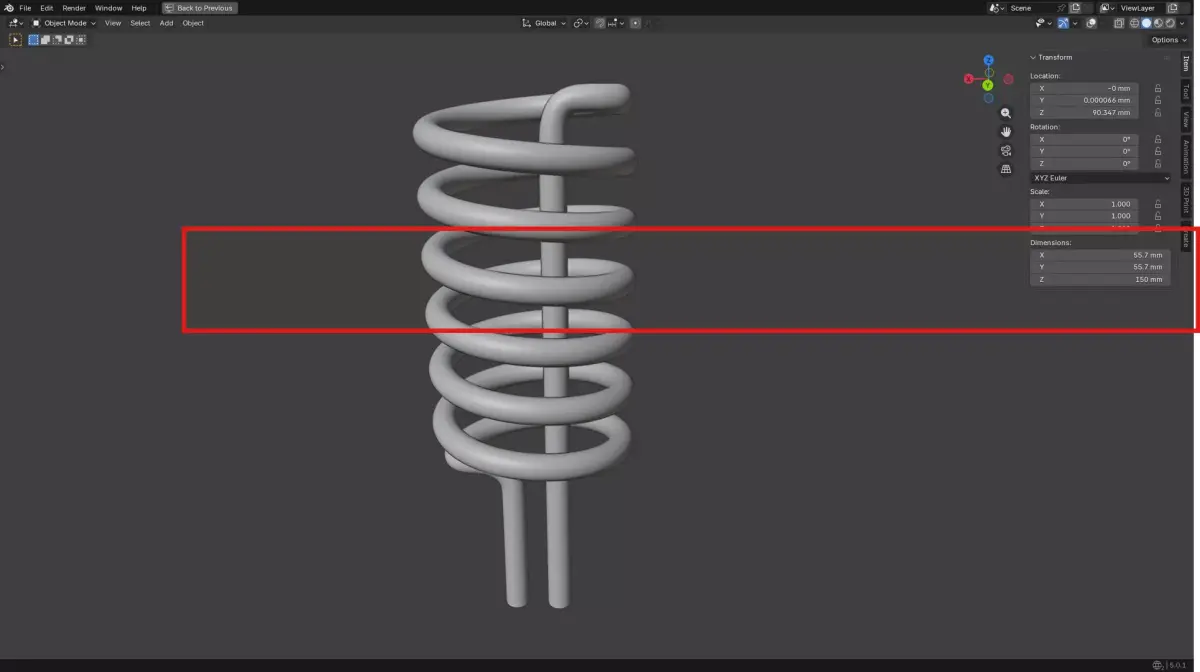Click the Dimensions Z value 150 mm

click(1100, 279)
